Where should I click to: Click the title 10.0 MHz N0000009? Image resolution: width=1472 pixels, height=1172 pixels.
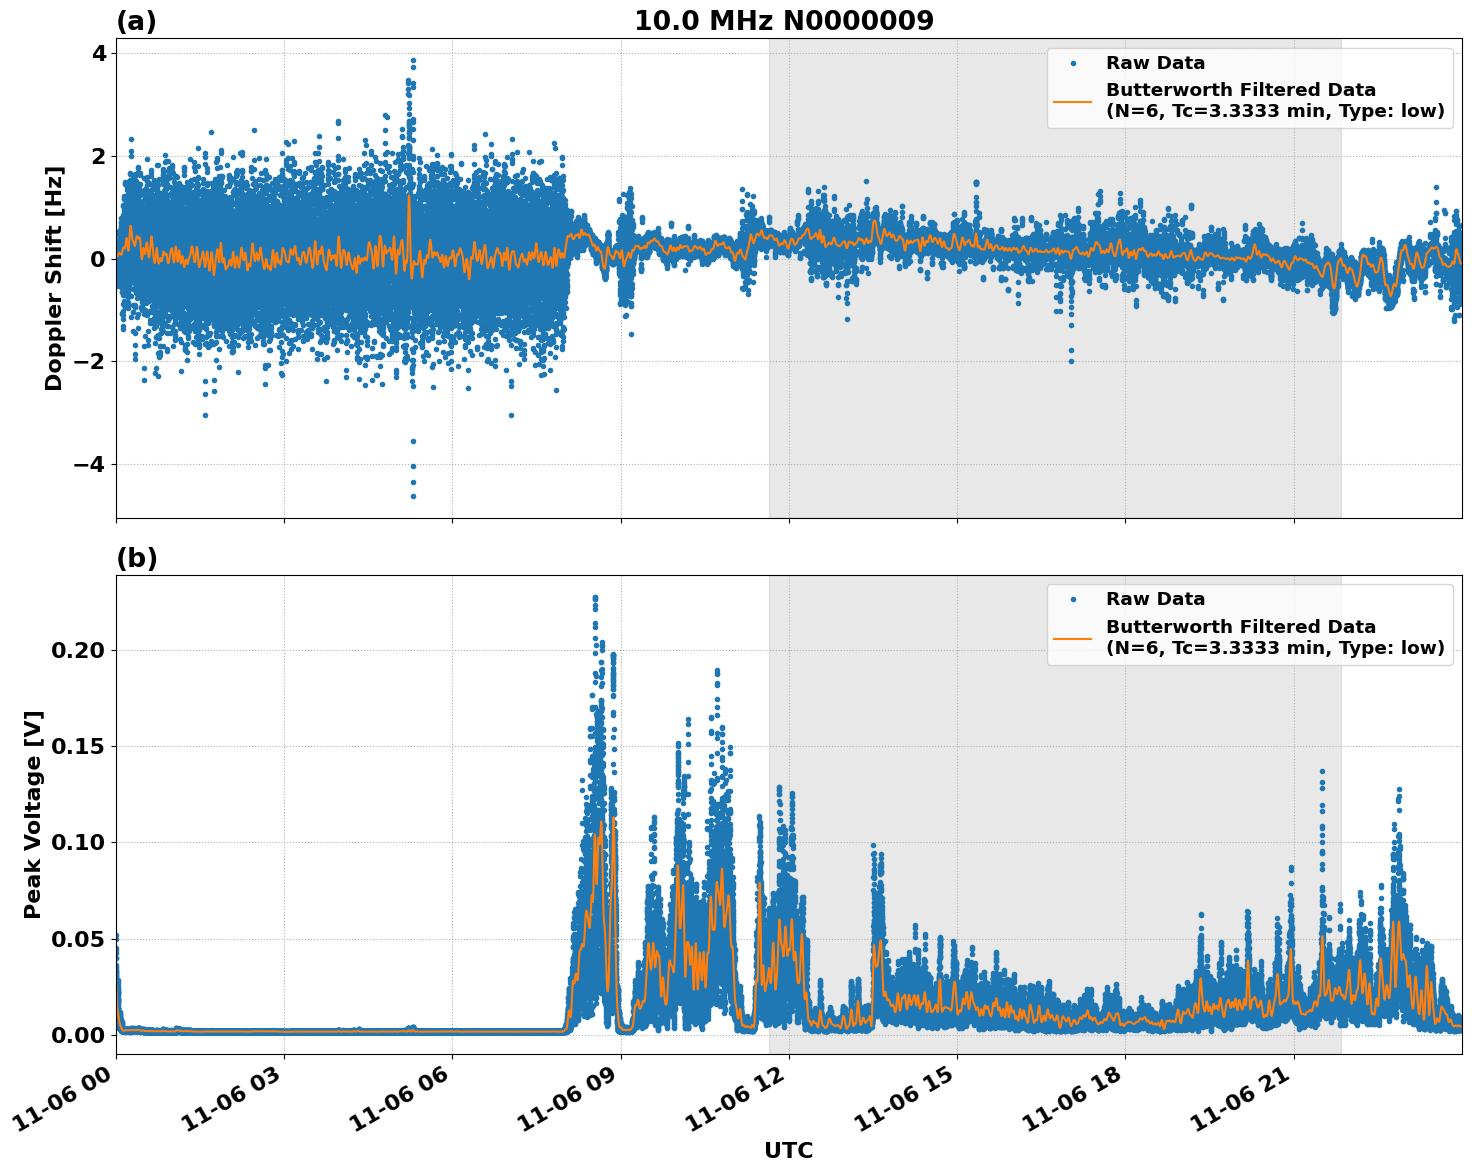pyautogui.click(x=786, y=20)
